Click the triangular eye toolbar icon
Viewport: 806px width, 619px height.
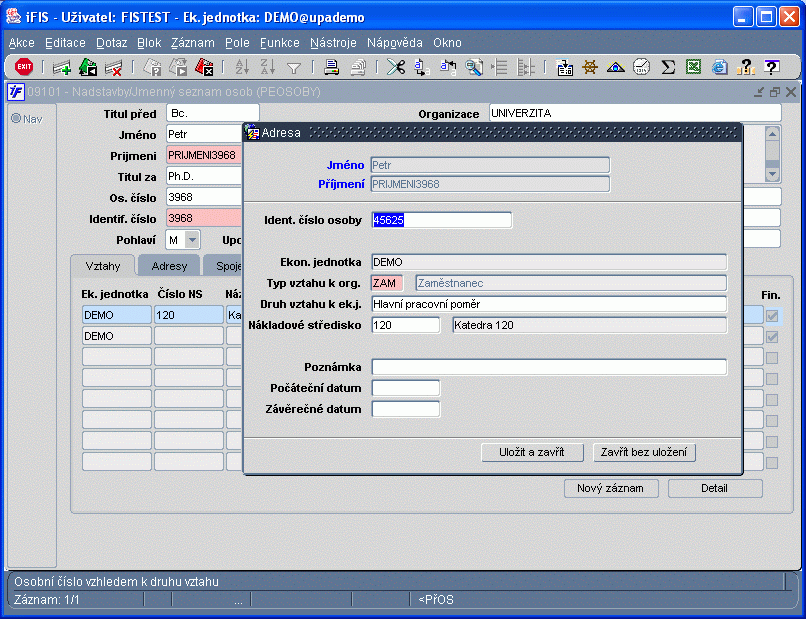point(616,67)
